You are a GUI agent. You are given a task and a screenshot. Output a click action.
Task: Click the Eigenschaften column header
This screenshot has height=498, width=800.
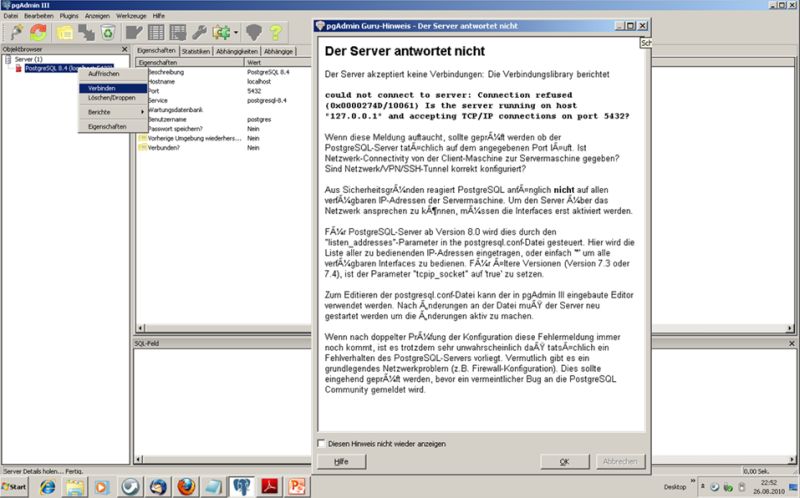[190, 62]
